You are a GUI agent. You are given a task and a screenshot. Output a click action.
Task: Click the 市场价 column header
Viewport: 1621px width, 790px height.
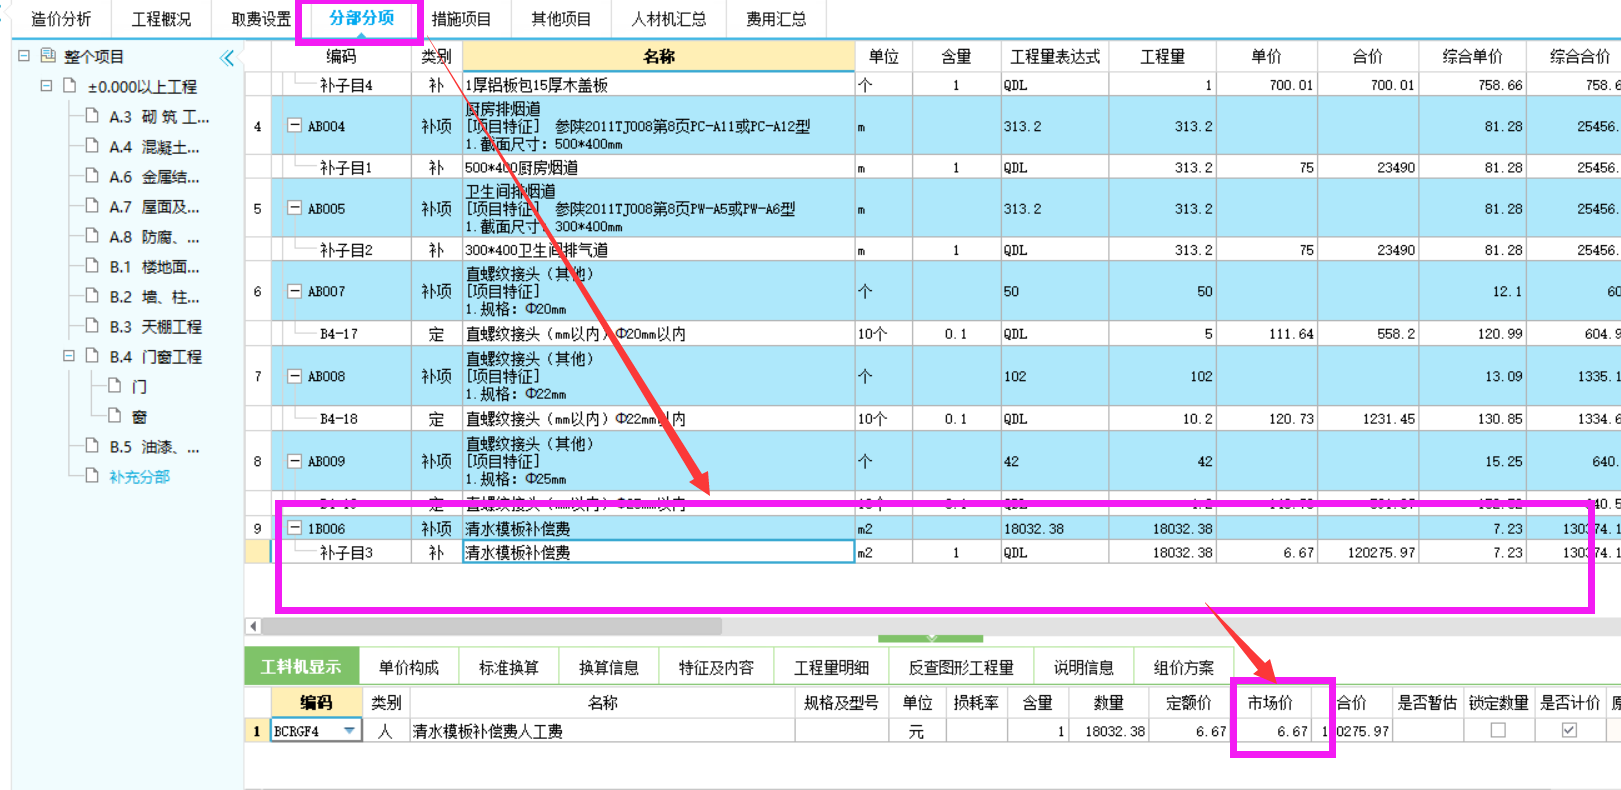pyautogui.click(x=1270, y=702)
